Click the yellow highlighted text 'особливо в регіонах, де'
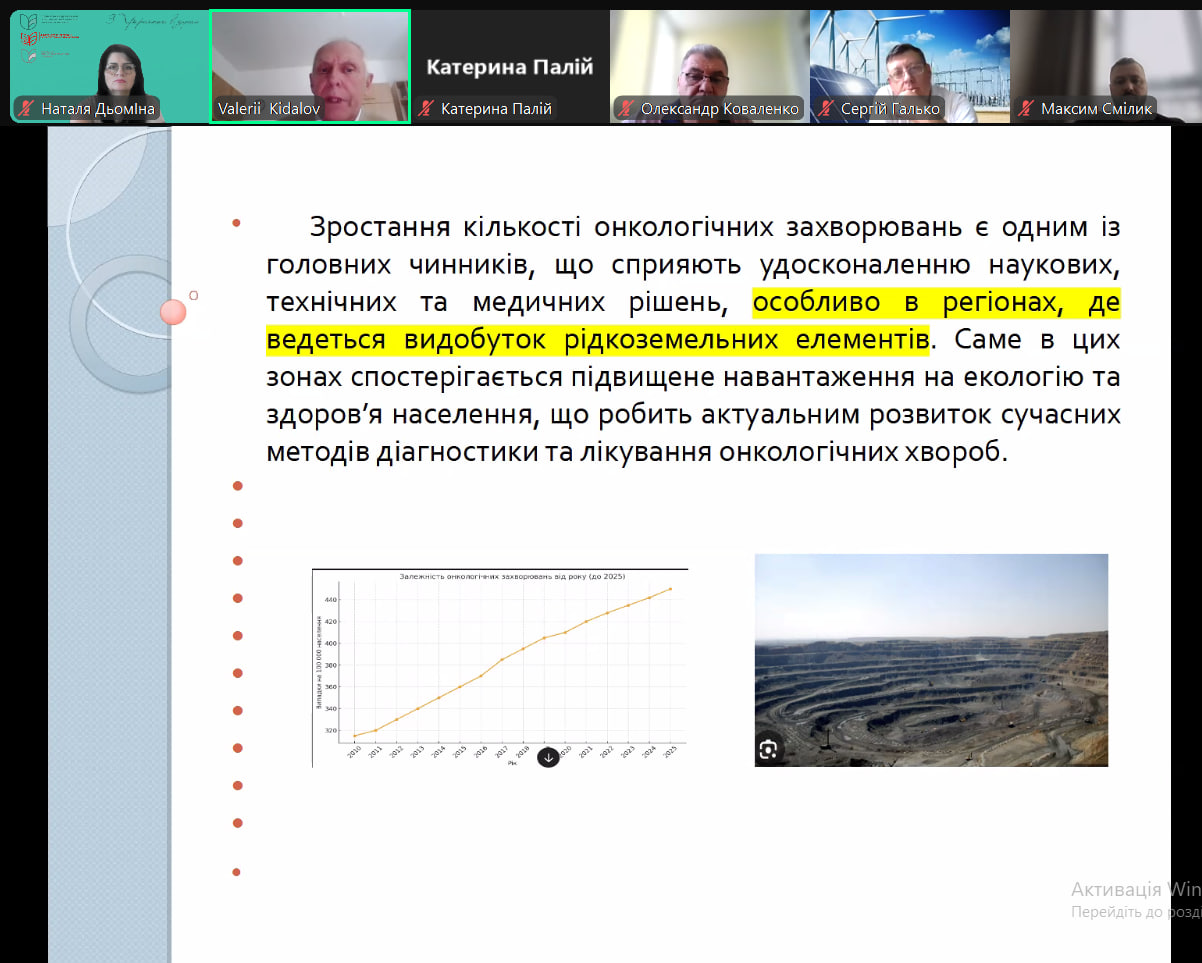The image size is (1202, 963). coord(937,302)
